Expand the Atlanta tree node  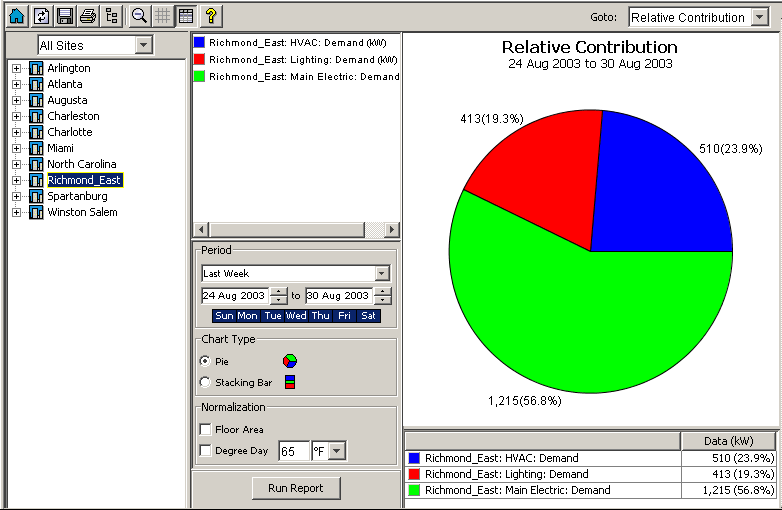click(16, 84)
